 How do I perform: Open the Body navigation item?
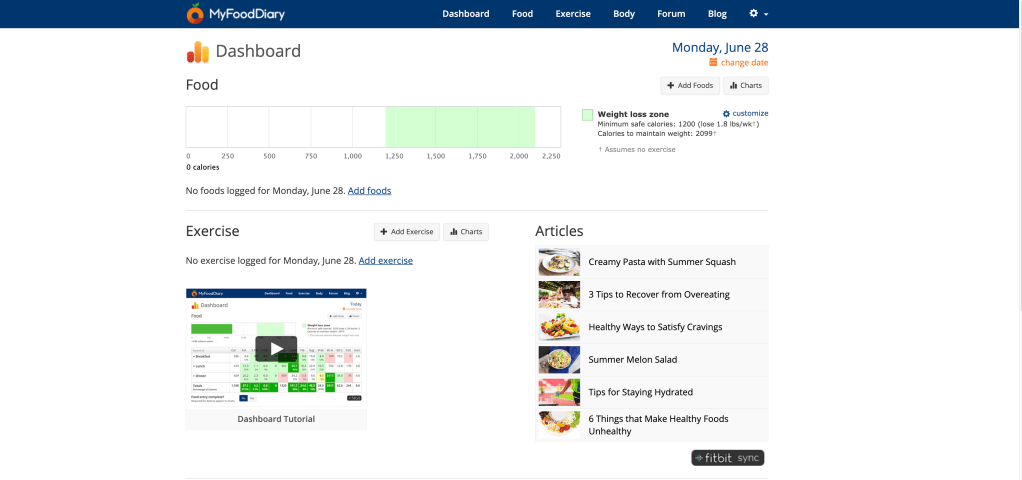click(x=624, y=14)
